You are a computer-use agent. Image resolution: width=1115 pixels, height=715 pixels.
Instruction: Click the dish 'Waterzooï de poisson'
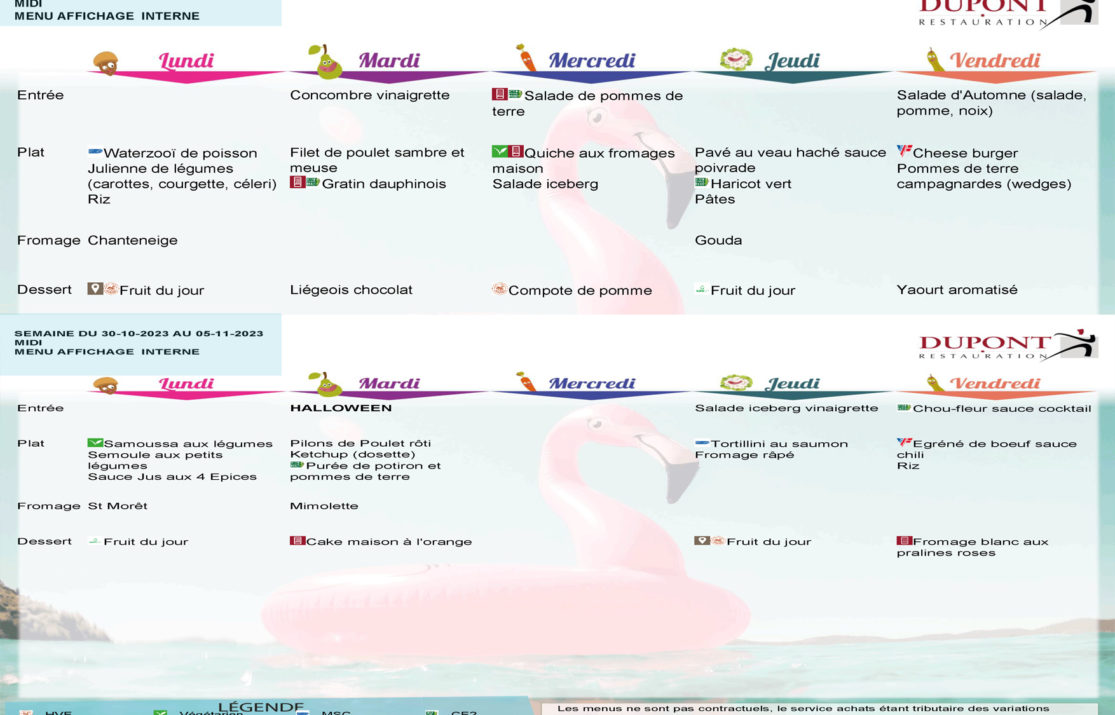click(181, 153)
